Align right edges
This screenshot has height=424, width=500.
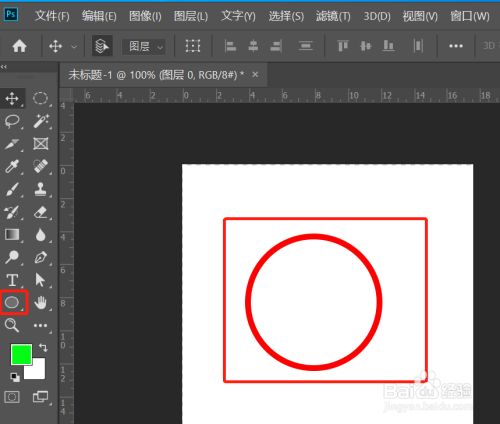pos(276,46)
